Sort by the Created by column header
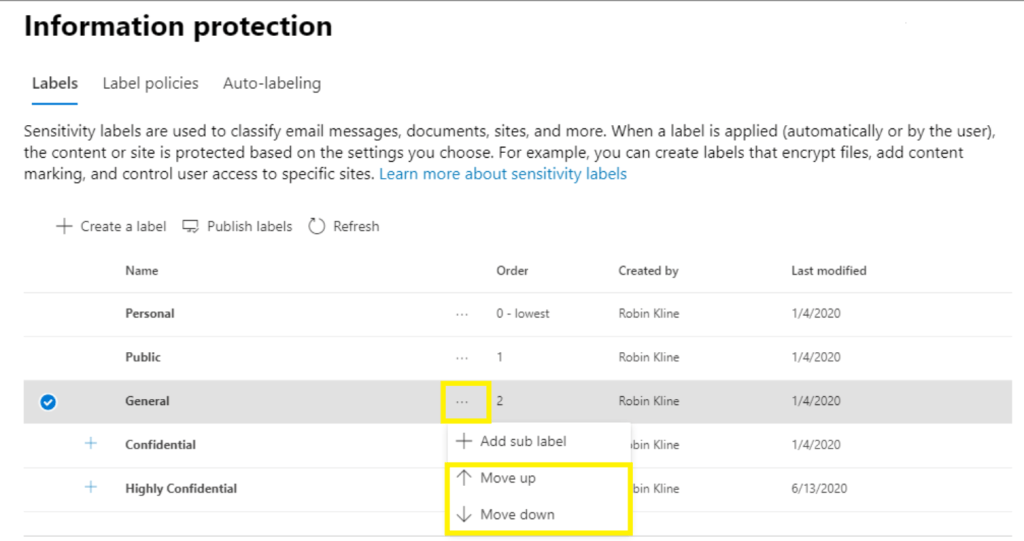Screen dimensions: 1024x541 [648, 270]
